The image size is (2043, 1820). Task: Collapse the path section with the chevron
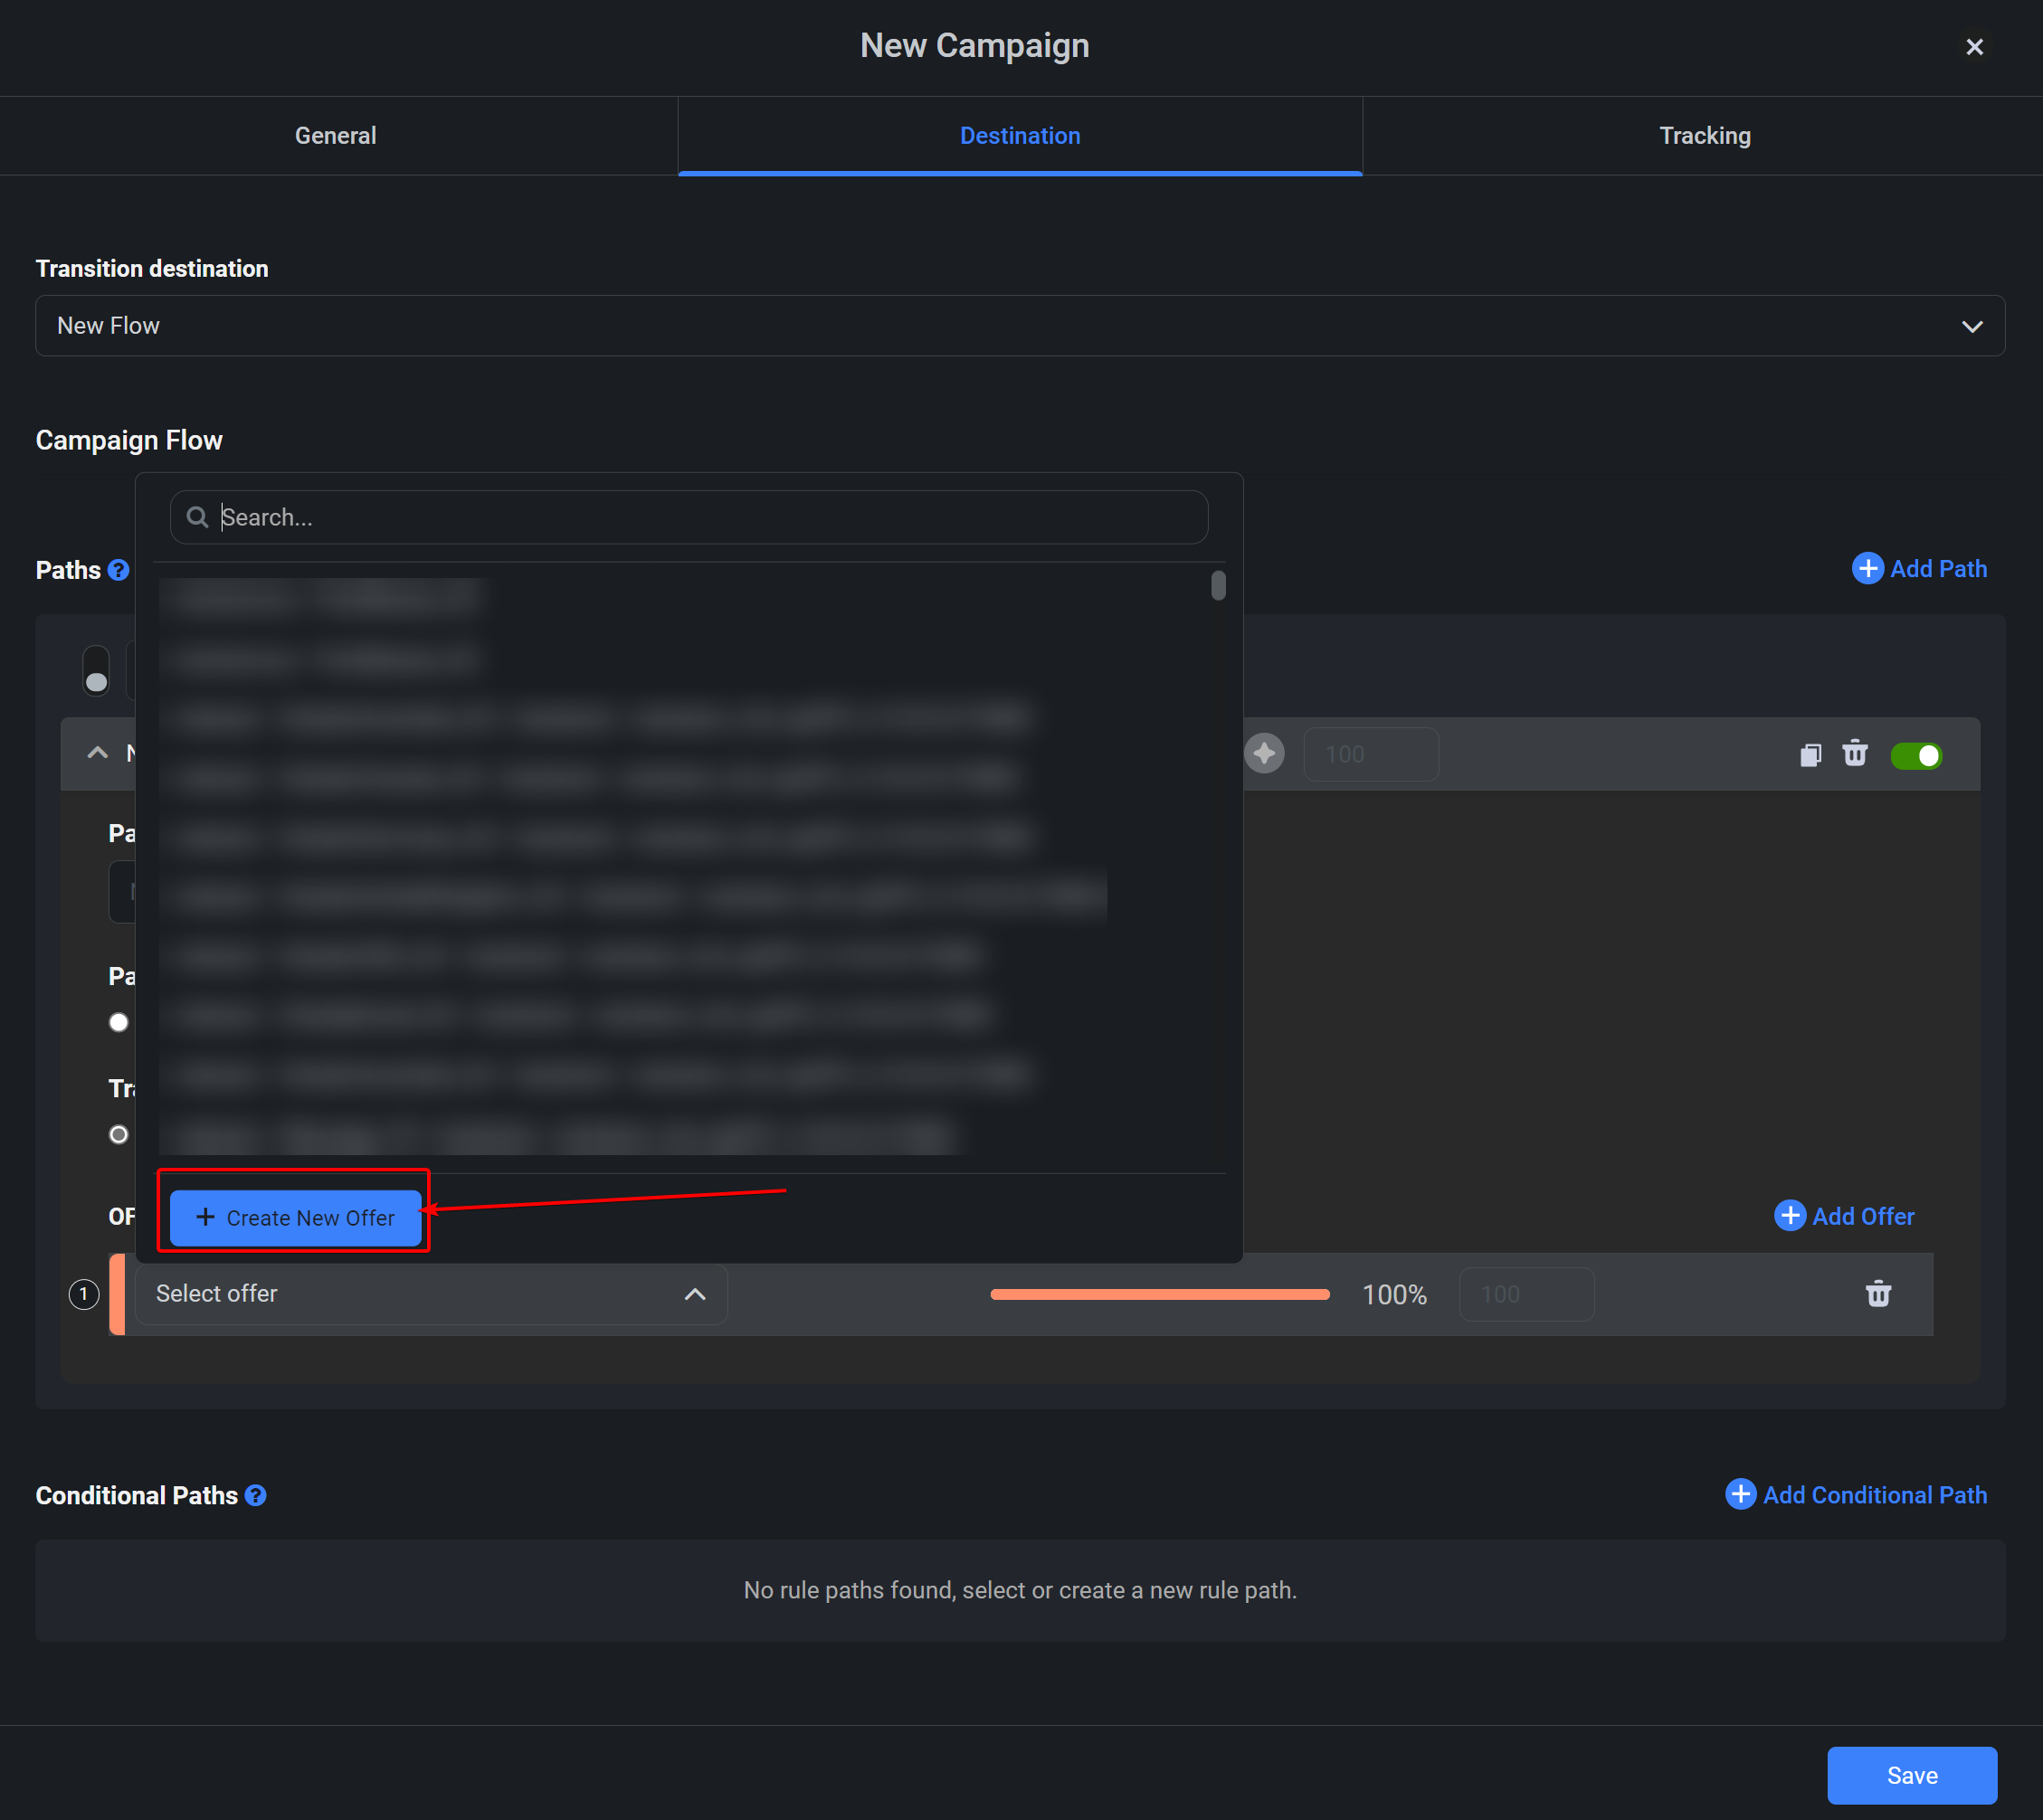point(97,753)
